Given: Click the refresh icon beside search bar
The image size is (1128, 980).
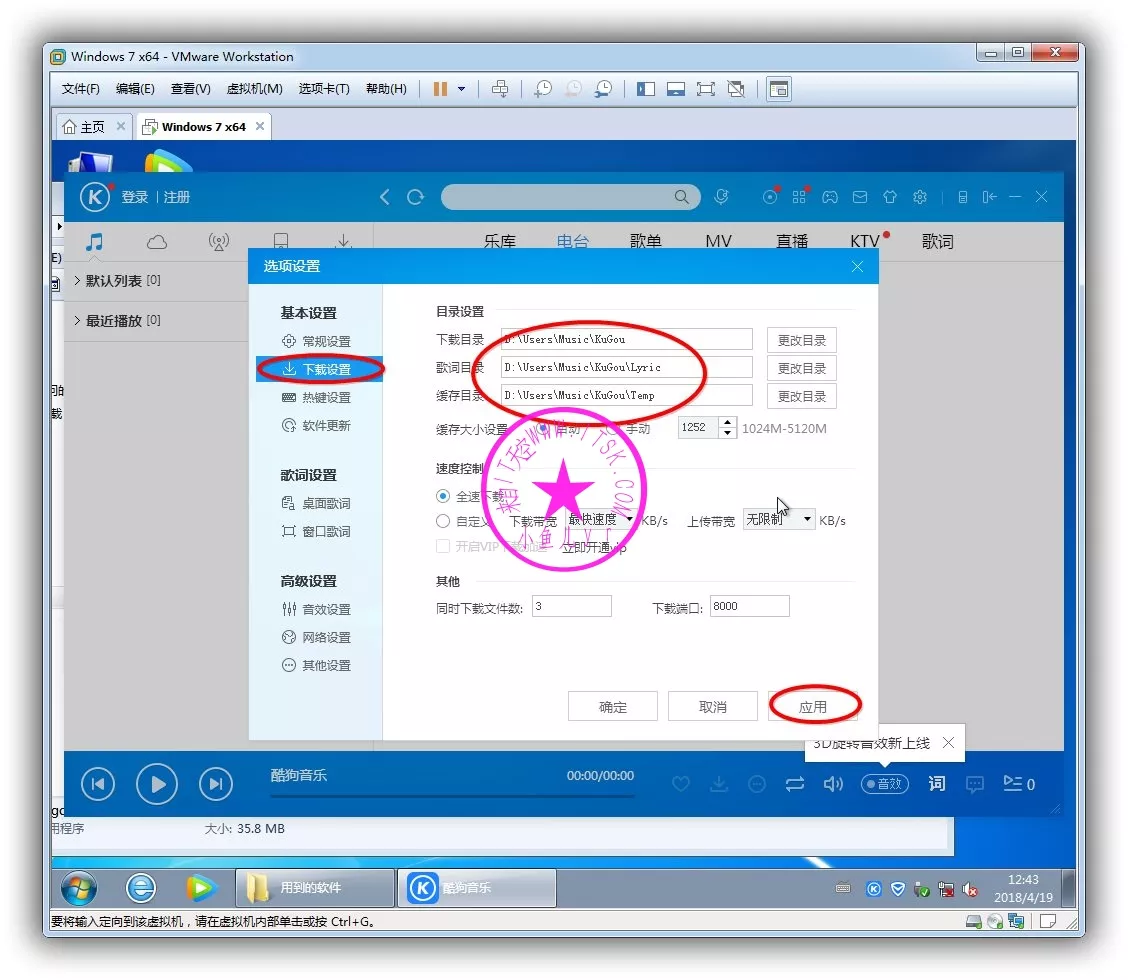Looking at the screenshot, I should tap(415, 197).
